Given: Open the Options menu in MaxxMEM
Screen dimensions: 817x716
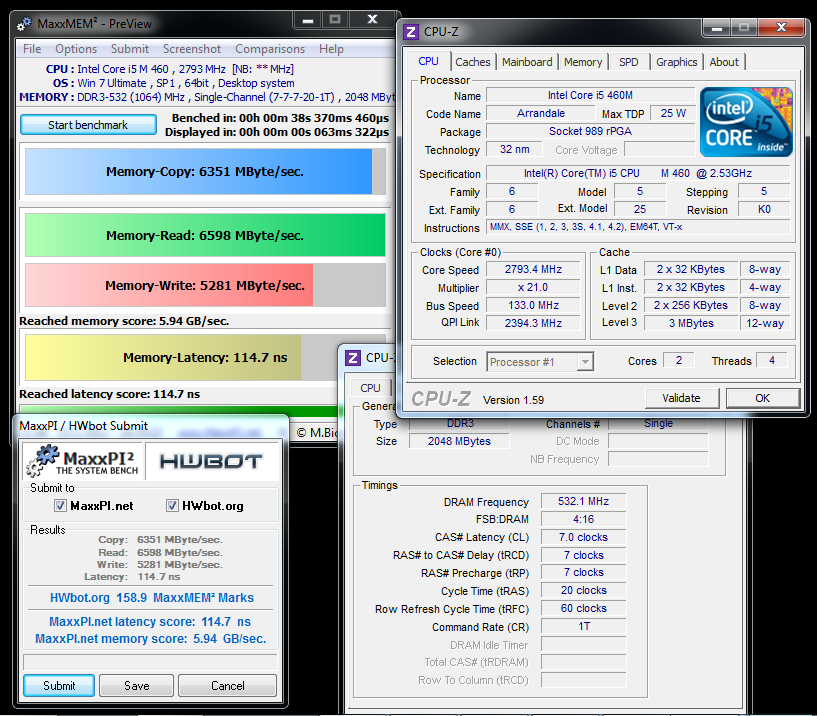Looking at the screenshot, I should pos(76,49).
